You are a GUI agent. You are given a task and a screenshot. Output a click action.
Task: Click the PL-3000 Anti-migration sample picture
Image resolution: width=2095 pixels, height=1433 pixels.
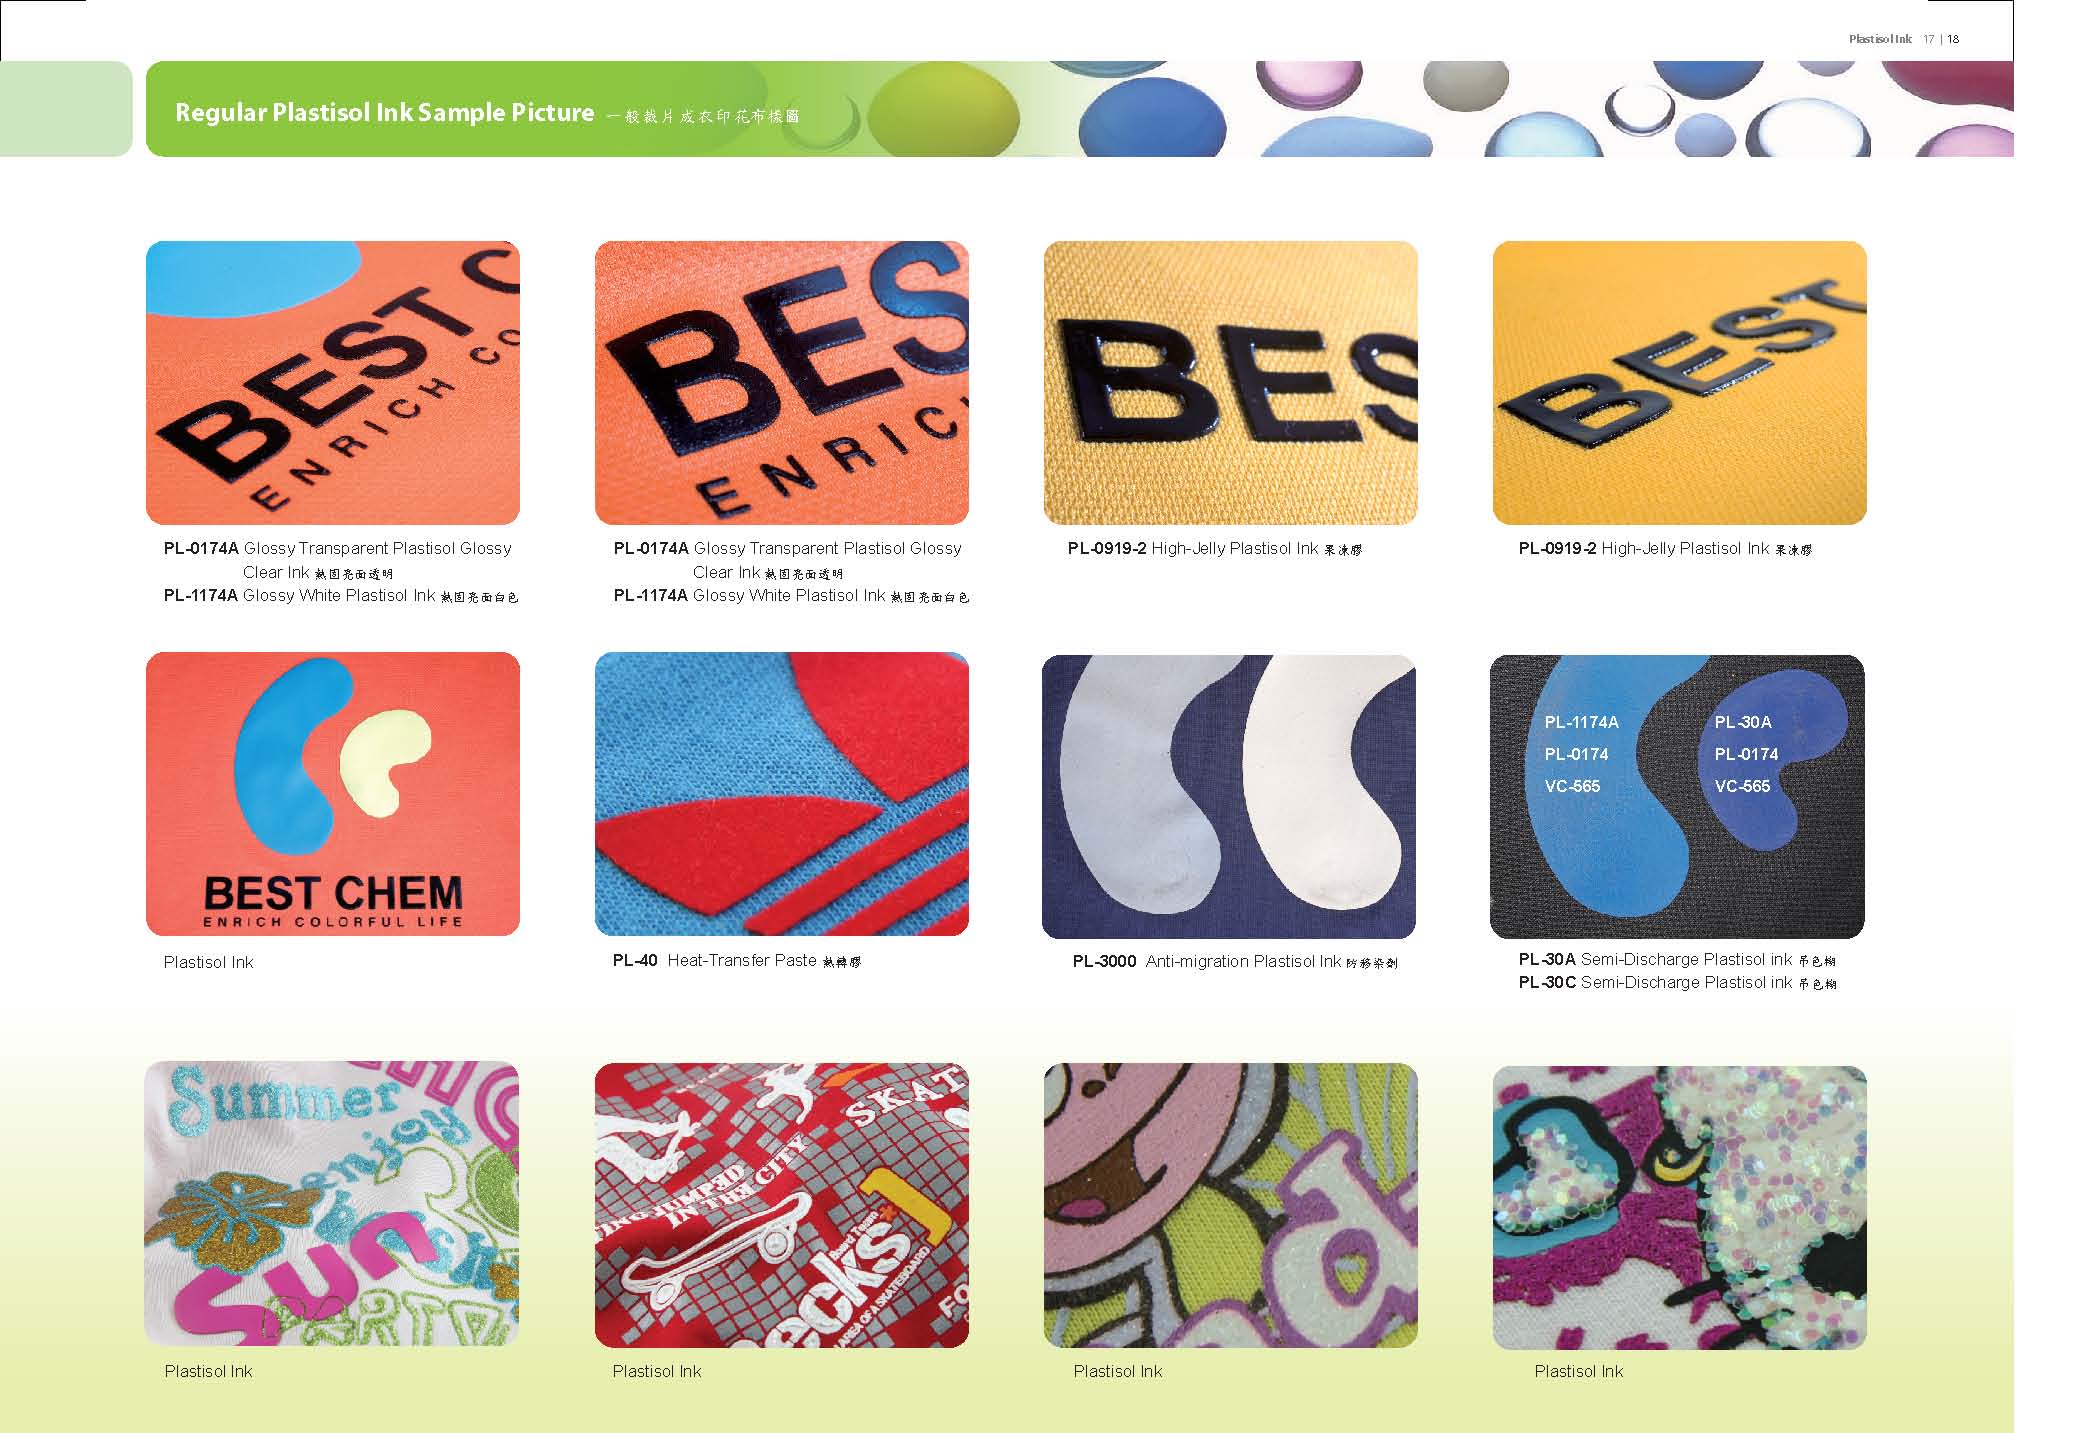[x=1229, y=797]
